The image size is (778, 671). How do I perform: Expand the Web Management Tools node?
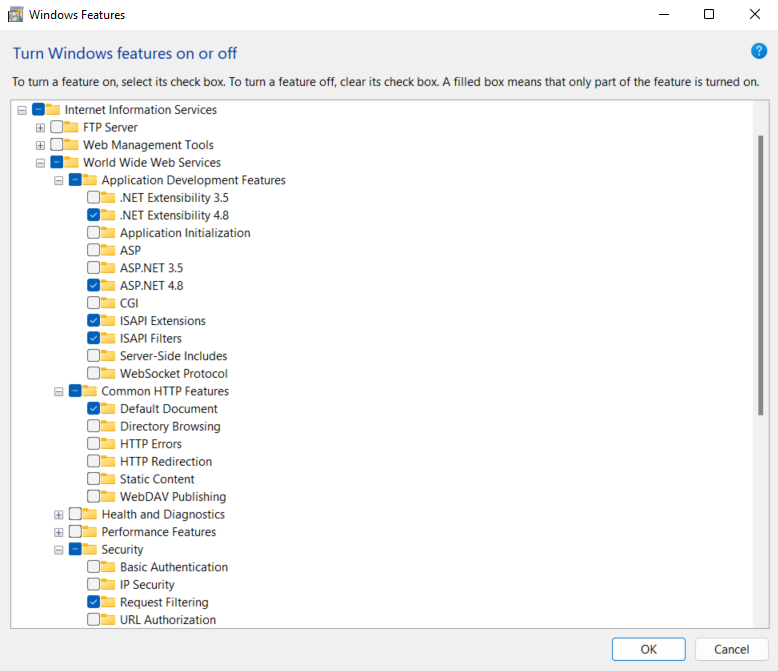point(40,145)
